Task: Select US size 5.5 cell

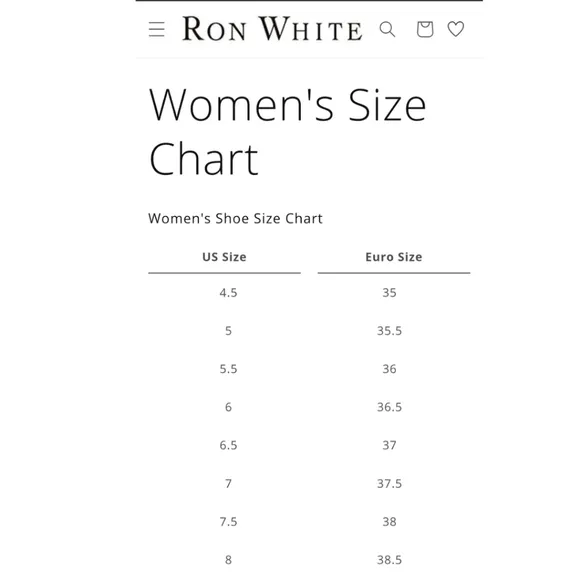Action: [x=228, y=369]
